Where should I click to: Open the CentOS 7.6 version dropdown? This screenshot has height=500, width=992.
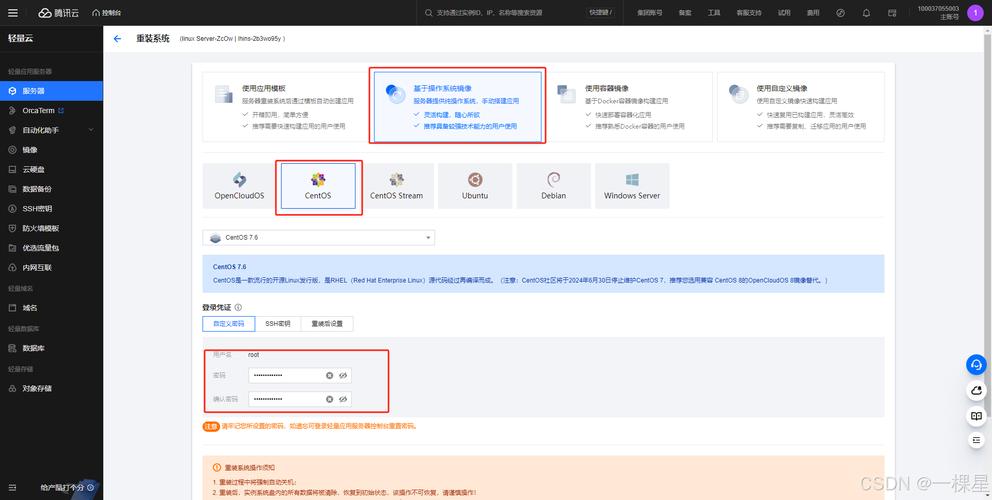[x=319, y=237]
